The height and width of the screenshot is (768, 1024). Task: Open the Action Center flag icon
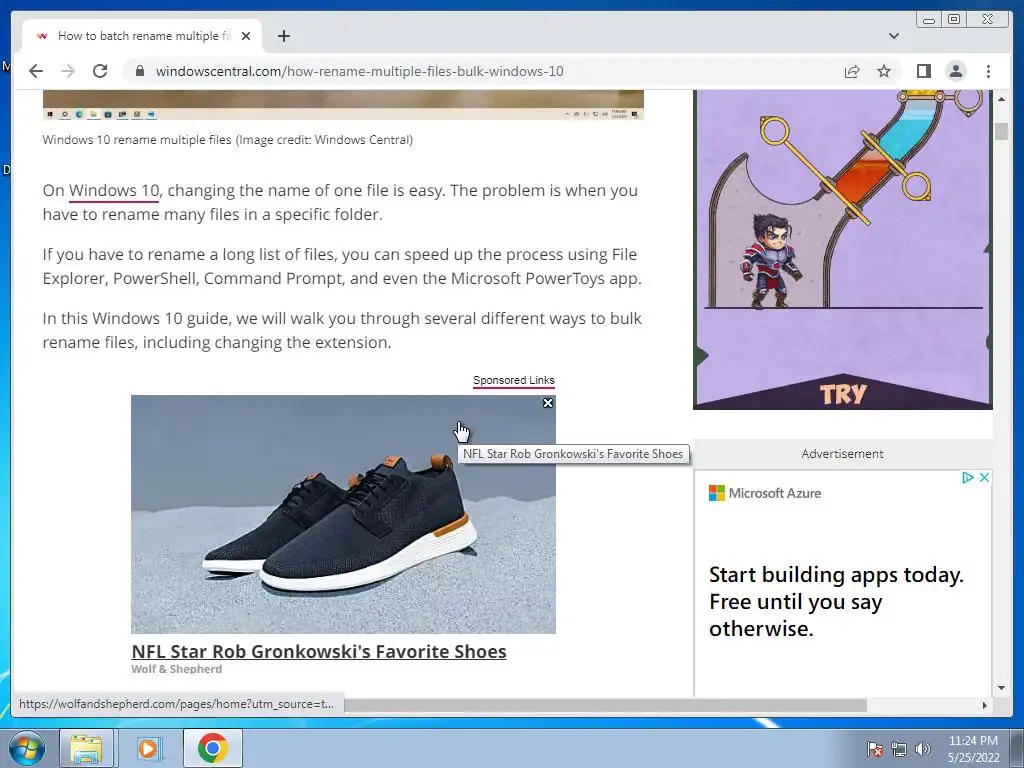point(874,749)
